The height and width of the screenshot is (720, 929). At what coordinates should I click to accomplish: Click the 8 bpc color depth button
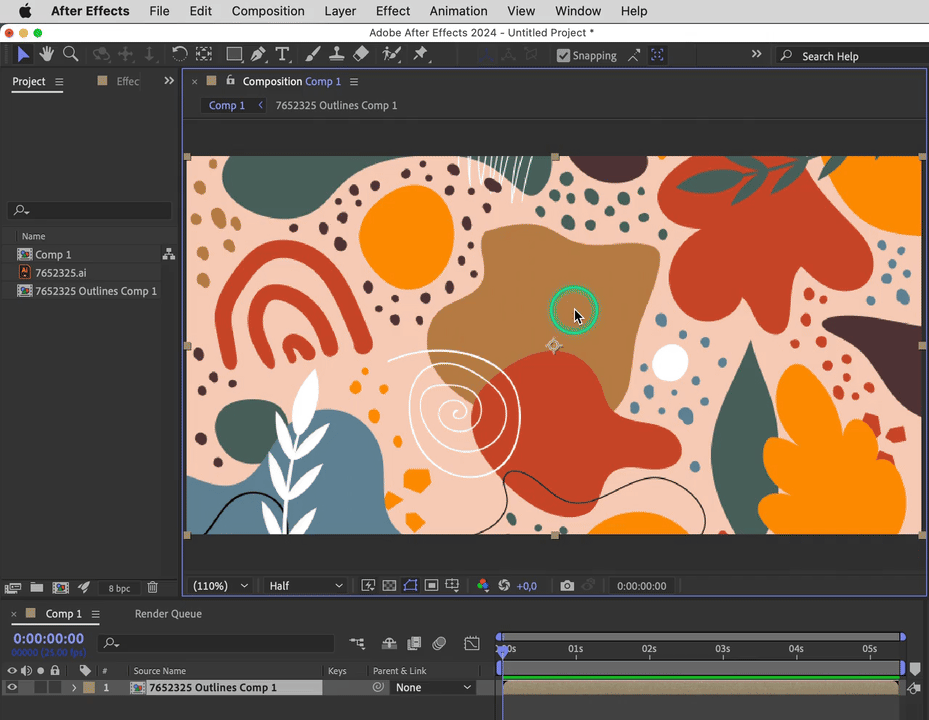click(x=119, y=588)
